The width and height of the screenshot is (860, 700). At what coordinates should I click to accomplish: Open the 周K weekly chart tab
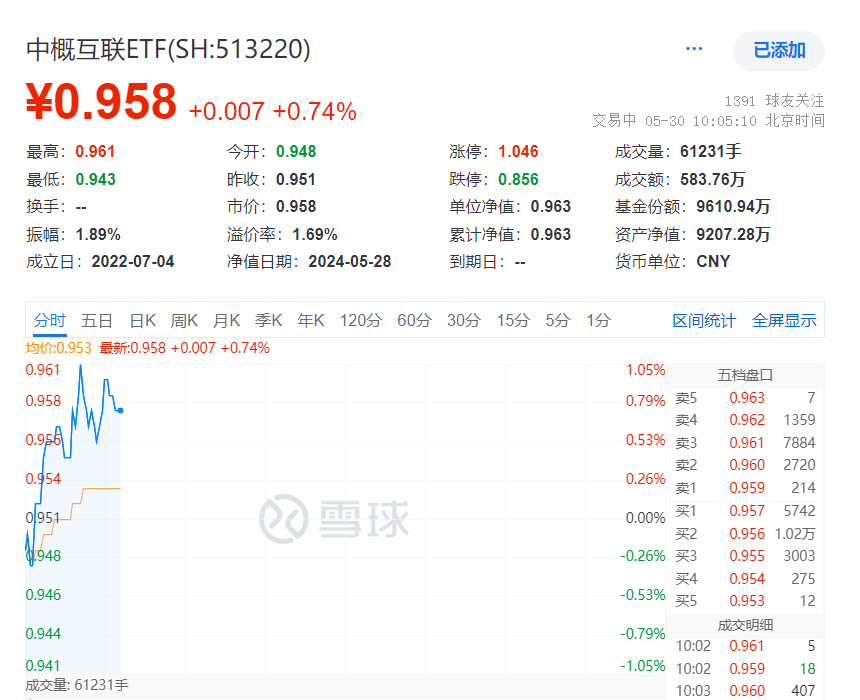coord(184,321)
